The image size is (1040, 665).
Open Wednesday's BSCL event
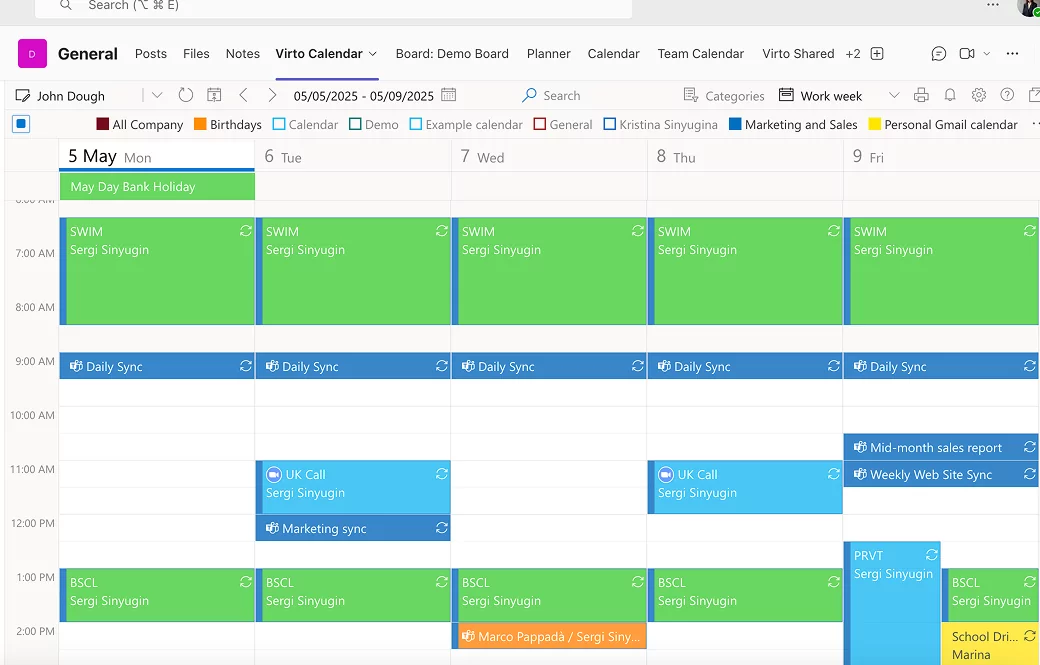tap(549, 595)
